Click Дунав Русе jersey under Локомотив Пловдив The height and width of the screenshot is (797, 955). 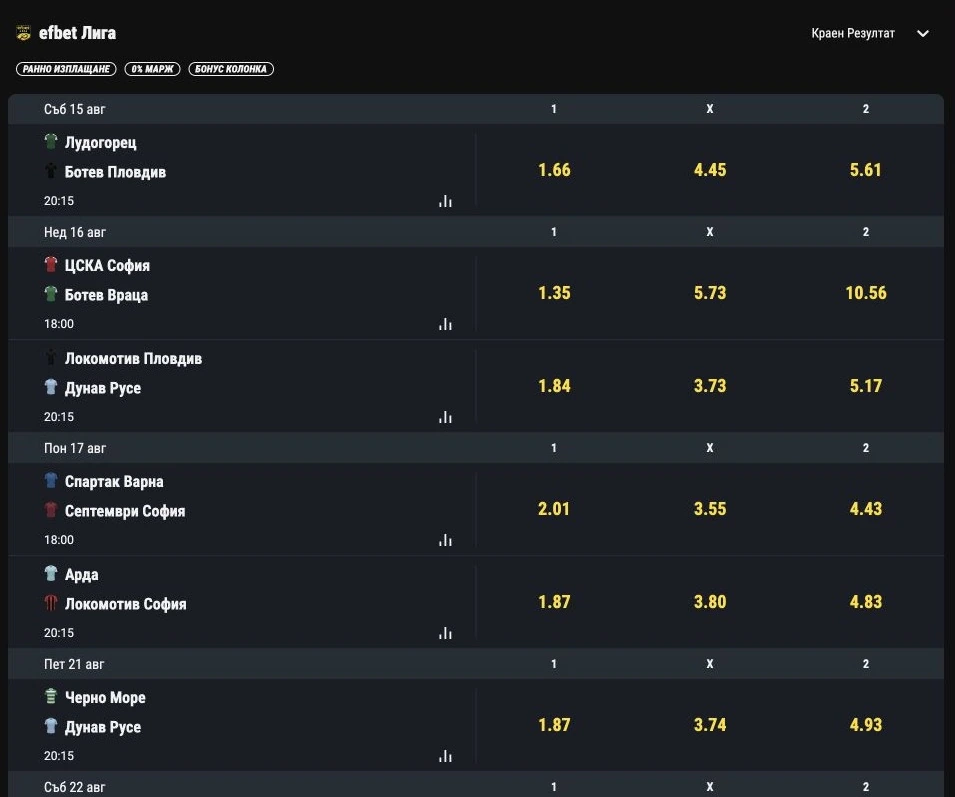click(51, 387)
